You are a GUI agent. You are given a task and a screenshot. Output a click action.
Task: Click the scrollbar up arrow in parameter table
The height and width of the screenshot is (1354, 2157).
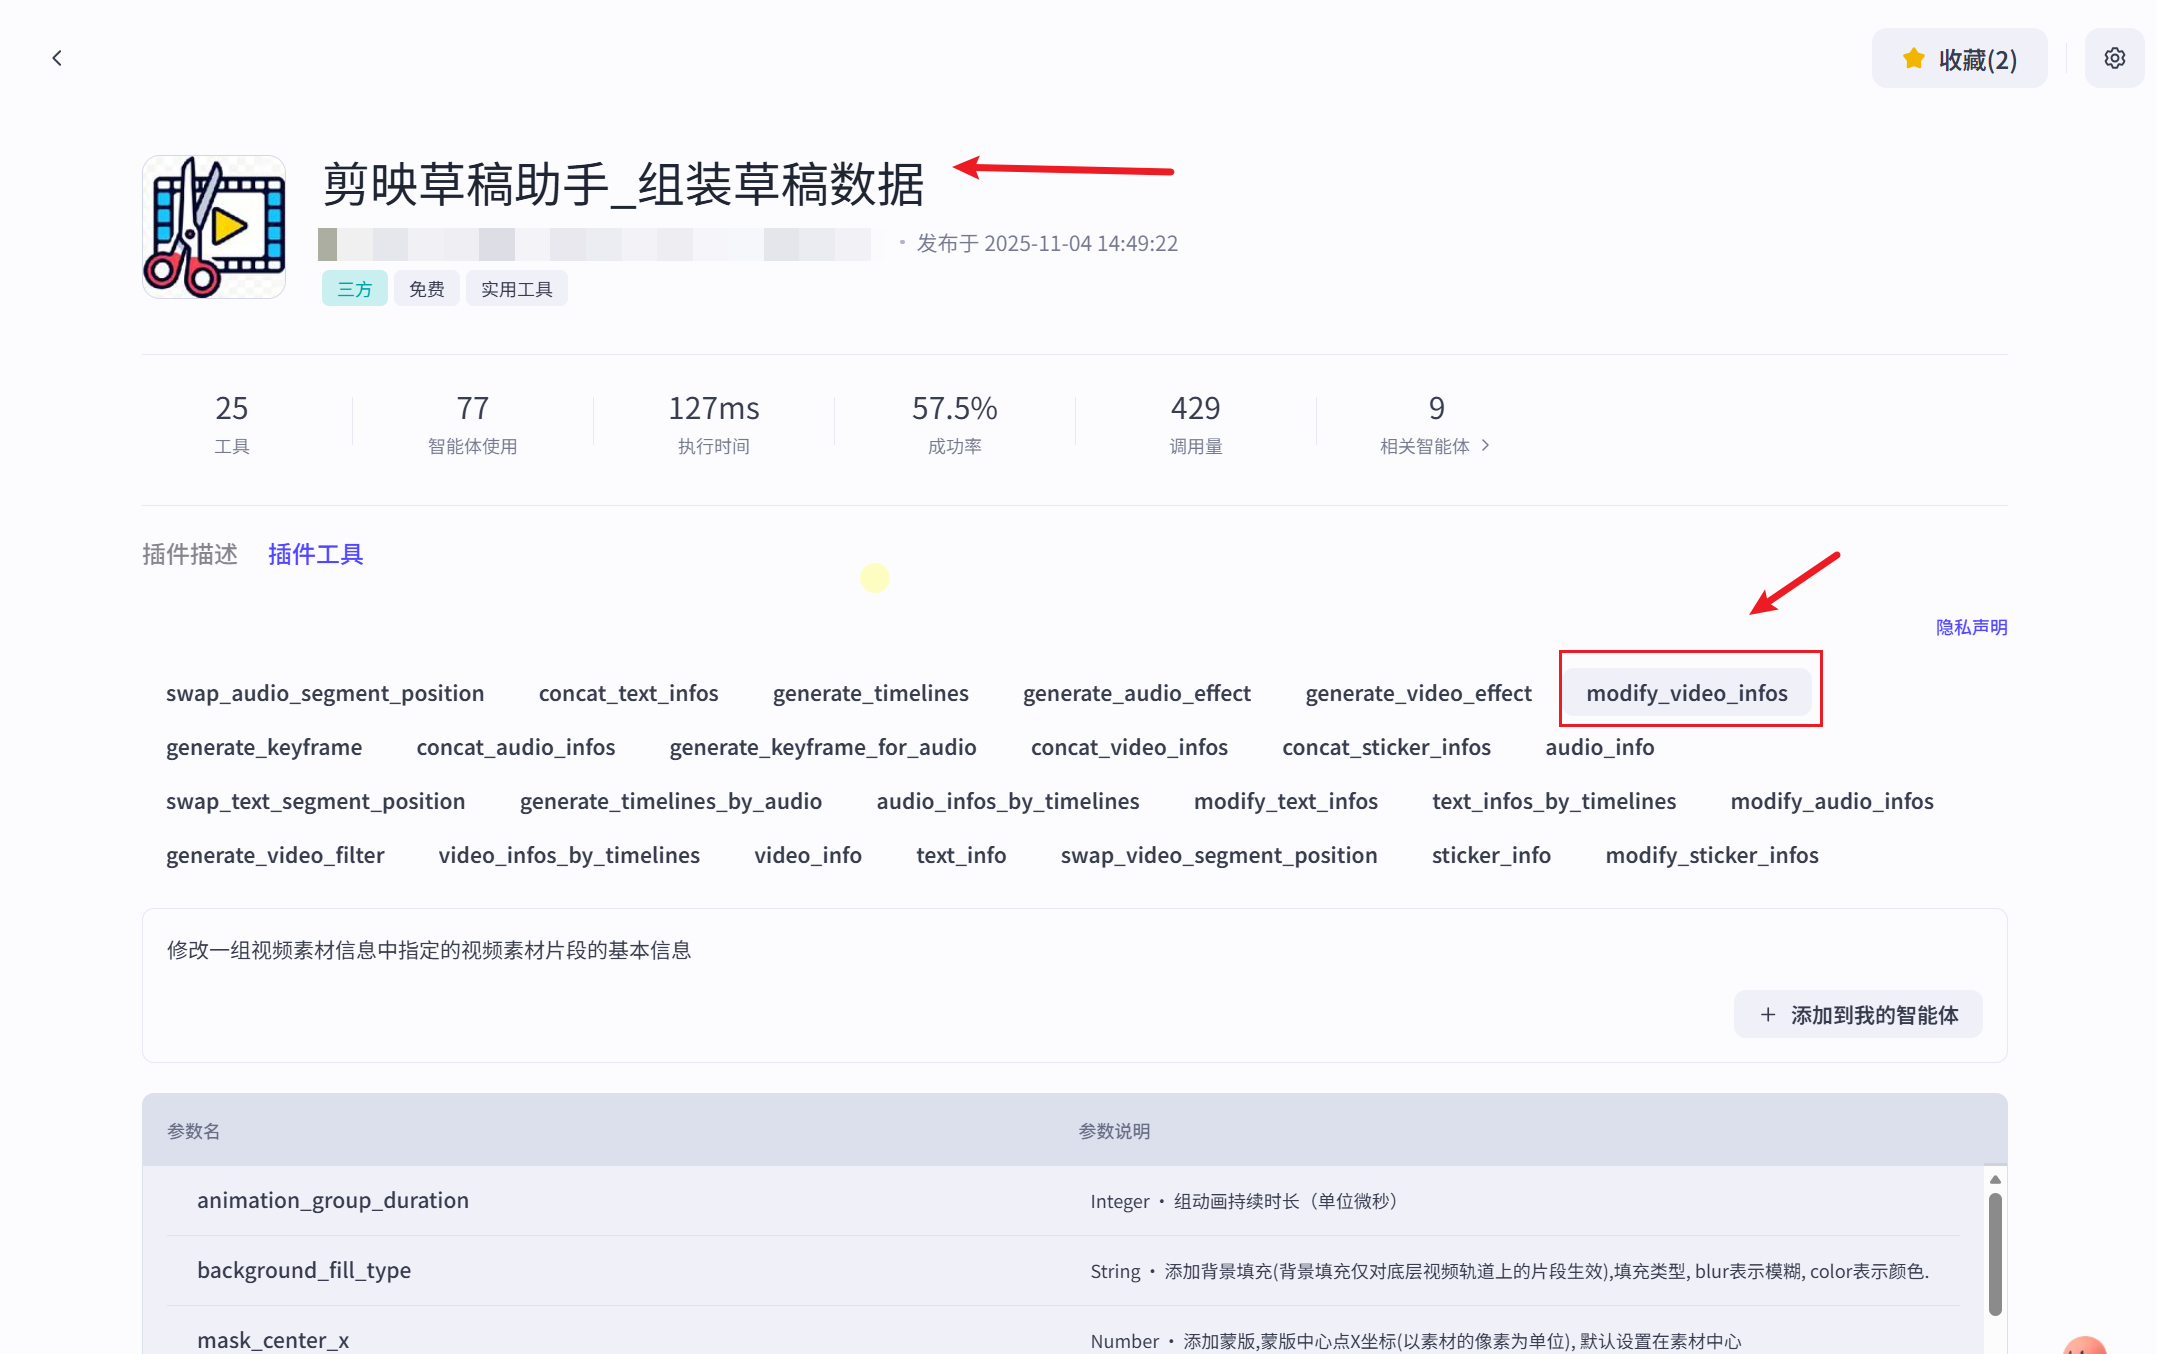(x=1994, y=1180)
